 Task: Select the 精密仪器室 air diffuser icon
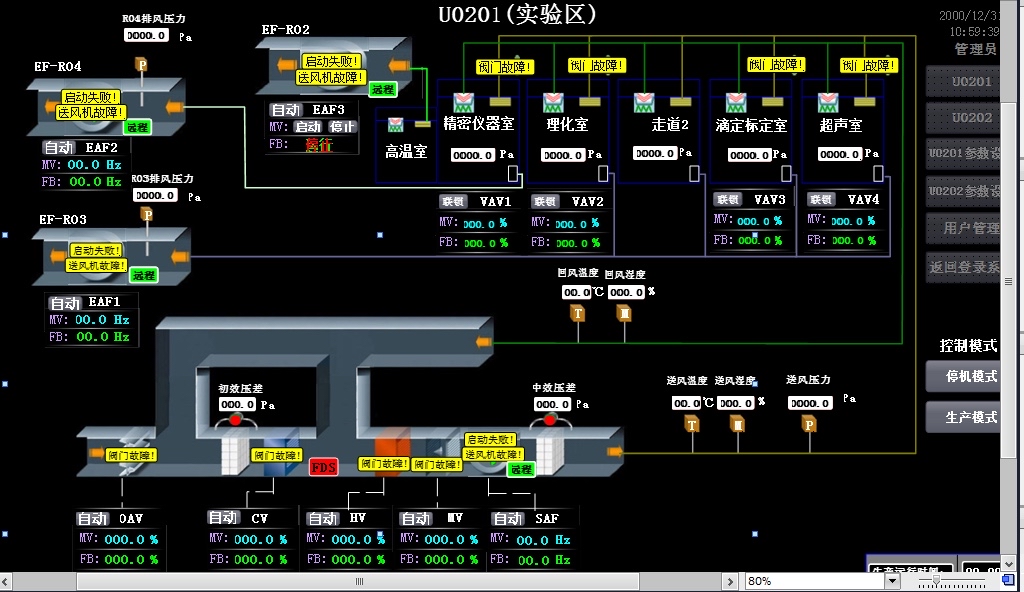click(462, 102)
